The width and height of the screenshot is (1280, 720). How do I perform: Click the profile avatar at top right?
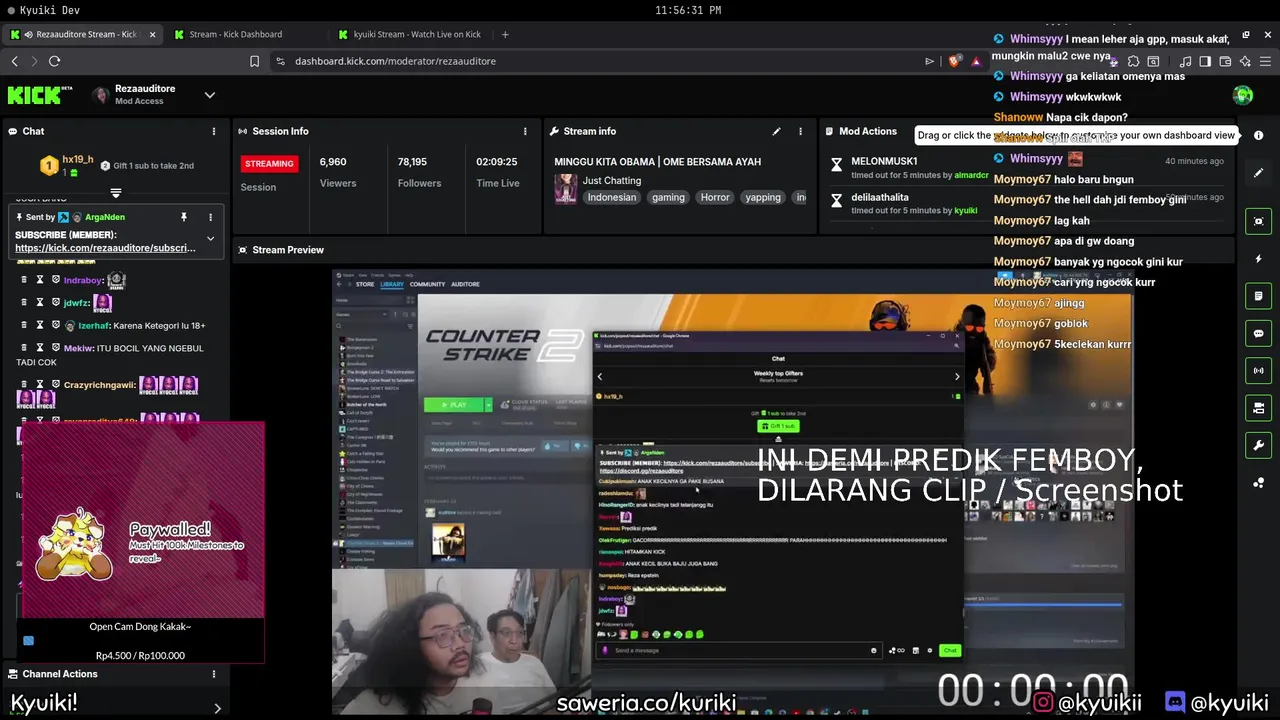tap(1243, 95)
